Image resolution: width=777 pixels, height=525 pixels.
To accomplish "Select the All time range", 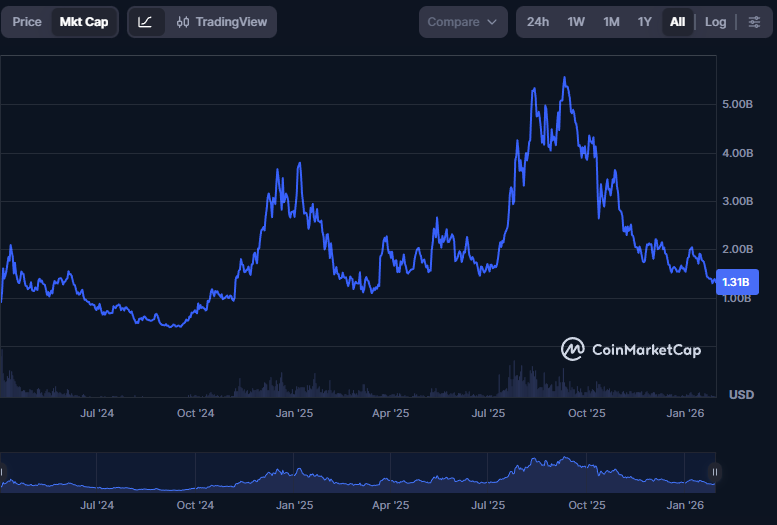I will coord(677,22).
